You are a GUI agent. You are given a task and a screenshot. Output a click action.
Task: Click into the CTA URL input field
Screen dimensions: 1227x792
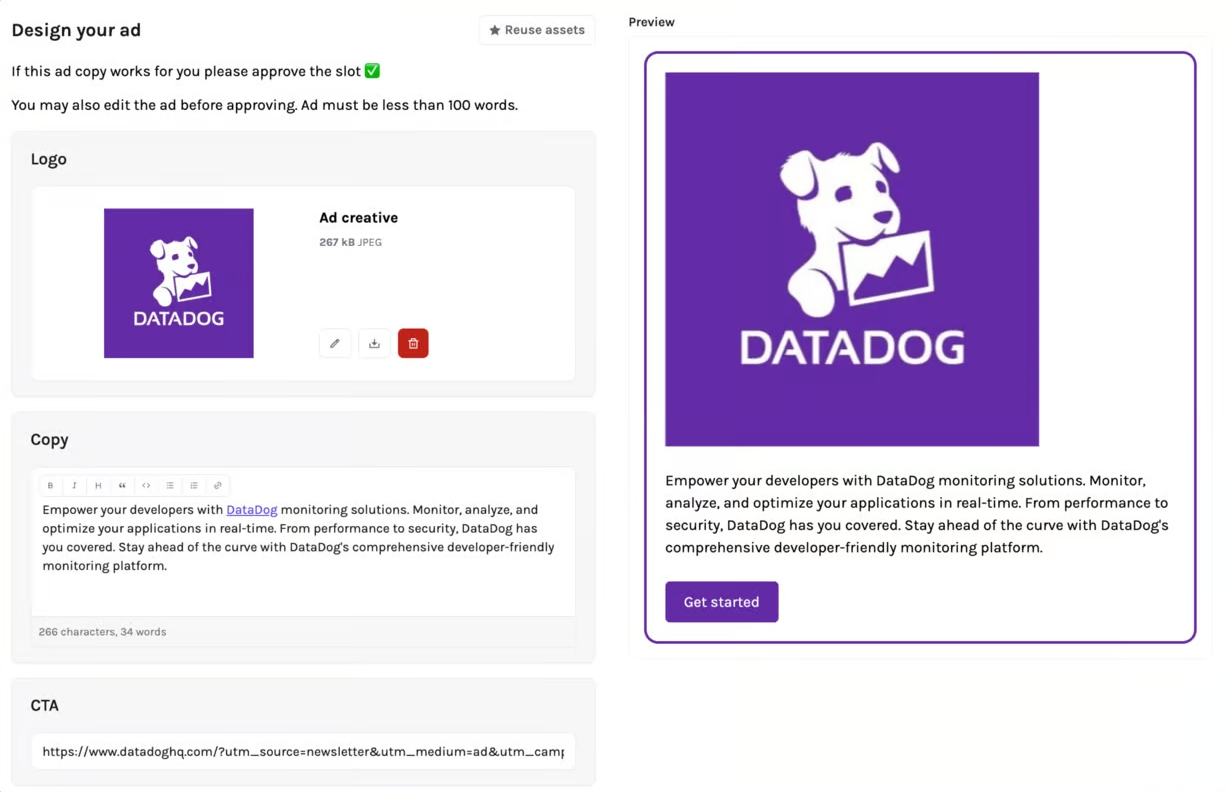(x=303, y=752)
